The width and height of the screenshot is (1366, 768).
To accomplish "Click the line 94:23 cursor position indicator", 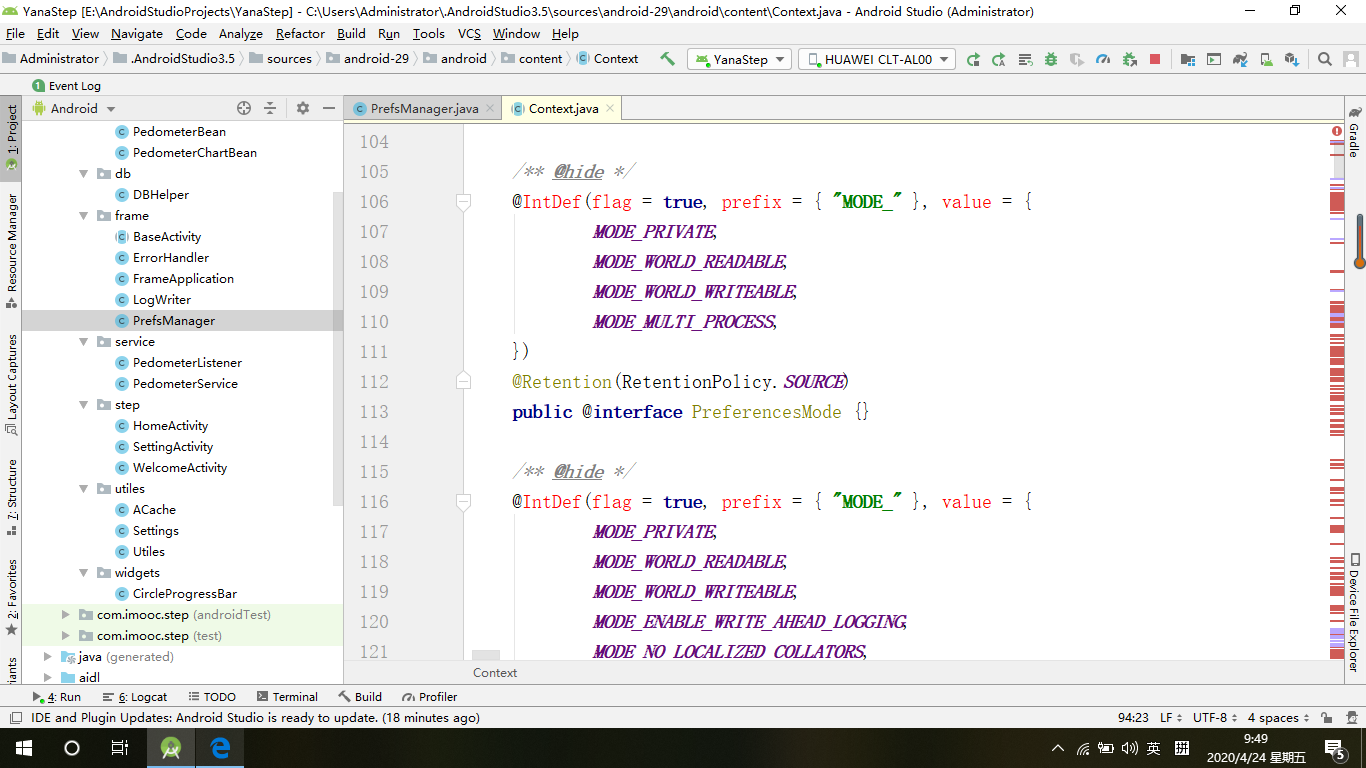I will pyautogui.click(x=1132, y=718).
